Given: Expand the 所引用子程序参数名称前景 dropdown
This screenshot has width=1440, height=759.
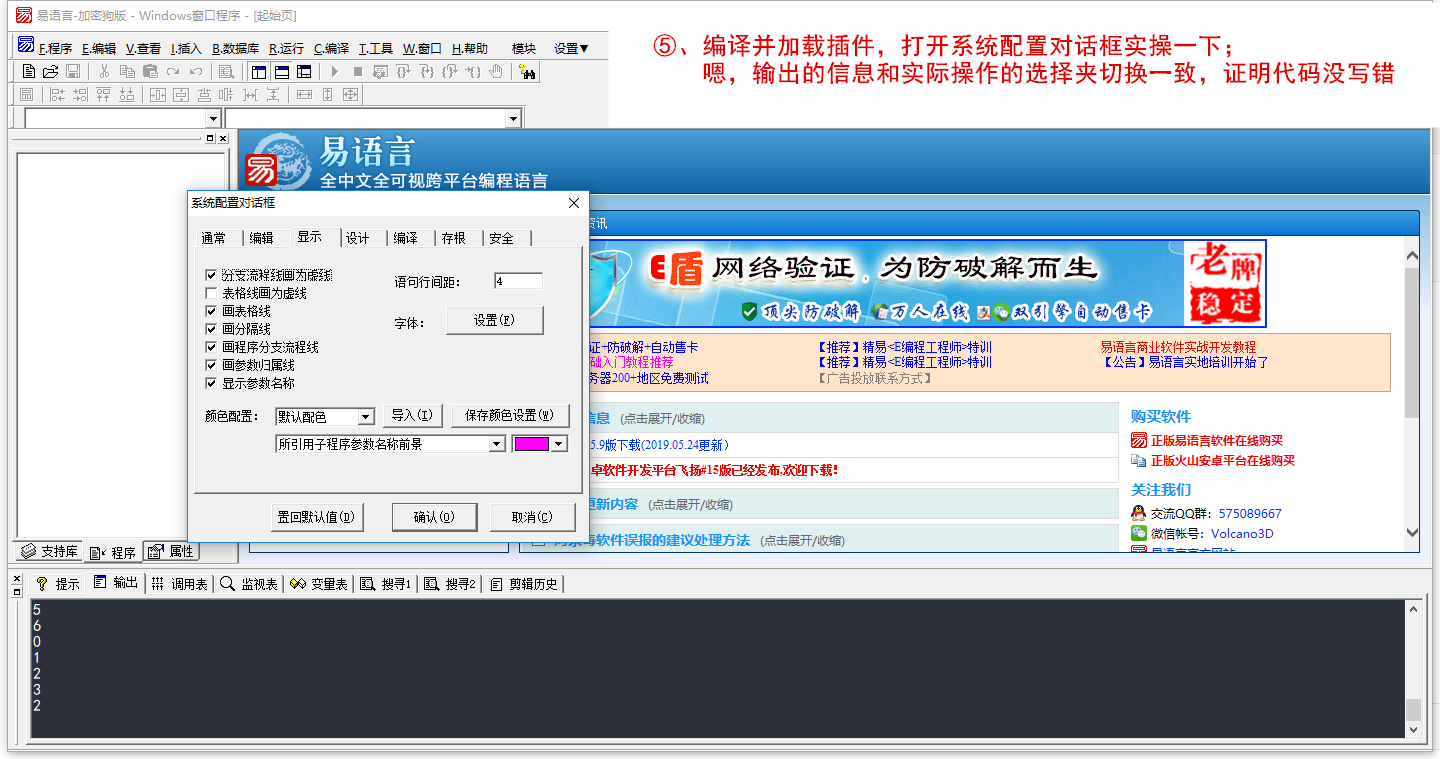Looking at the screenshot, I should click(497, 444).
